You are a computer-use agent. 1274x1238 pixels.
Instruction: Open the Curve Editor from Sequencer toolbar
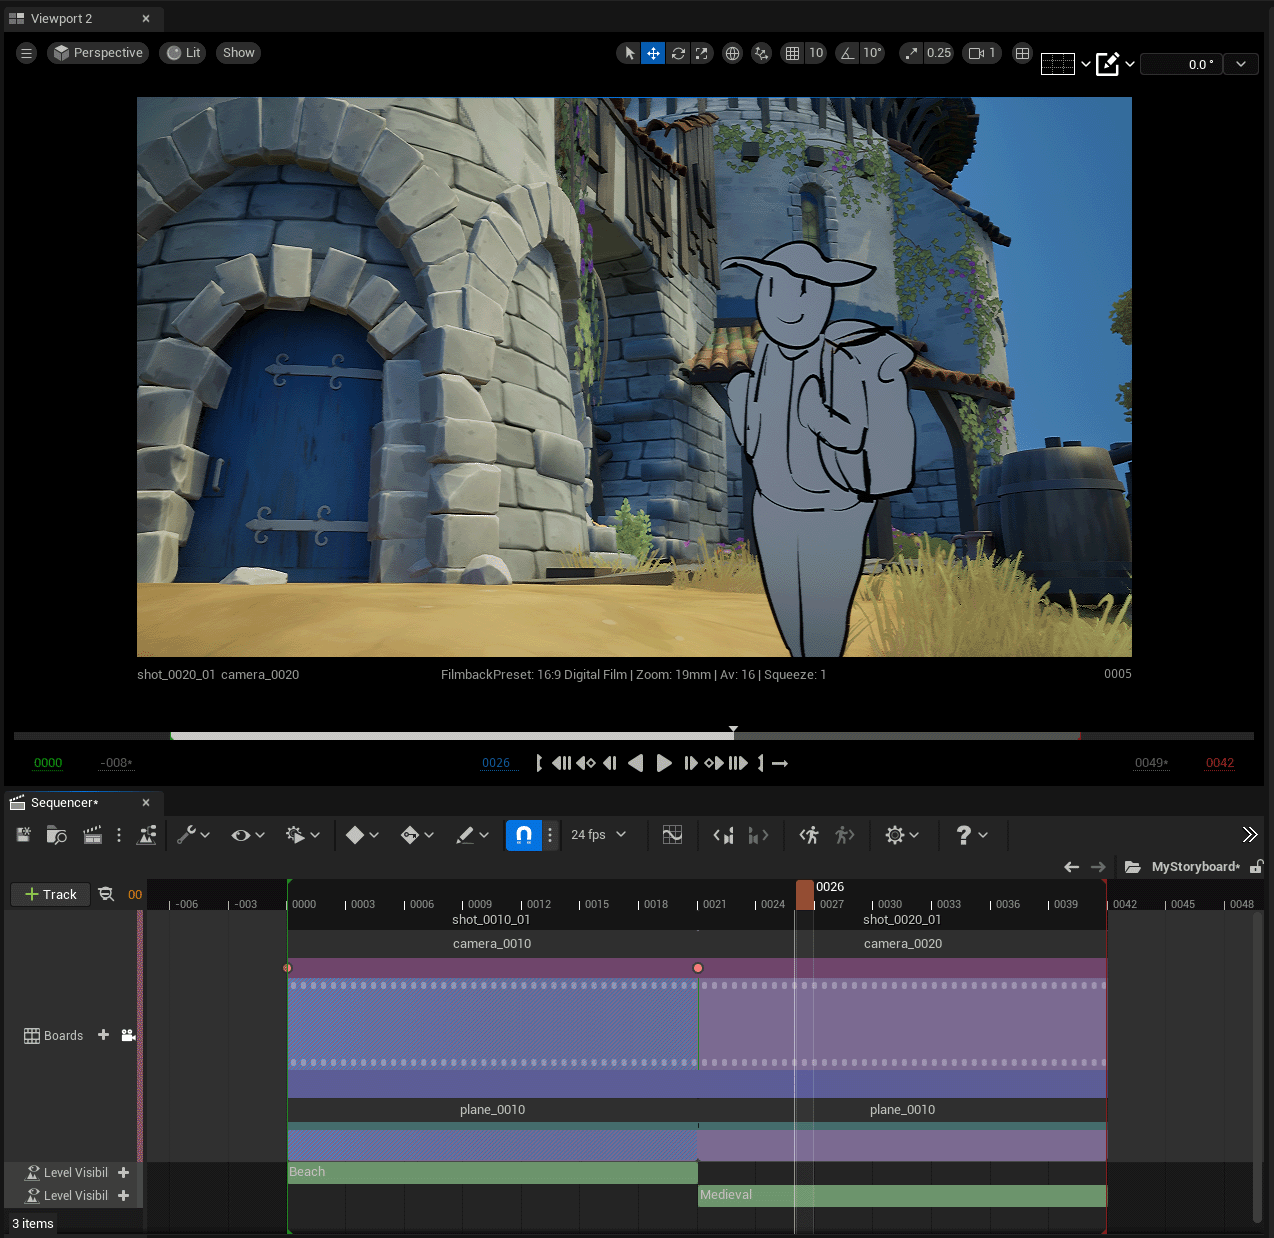tap(672, 835)
